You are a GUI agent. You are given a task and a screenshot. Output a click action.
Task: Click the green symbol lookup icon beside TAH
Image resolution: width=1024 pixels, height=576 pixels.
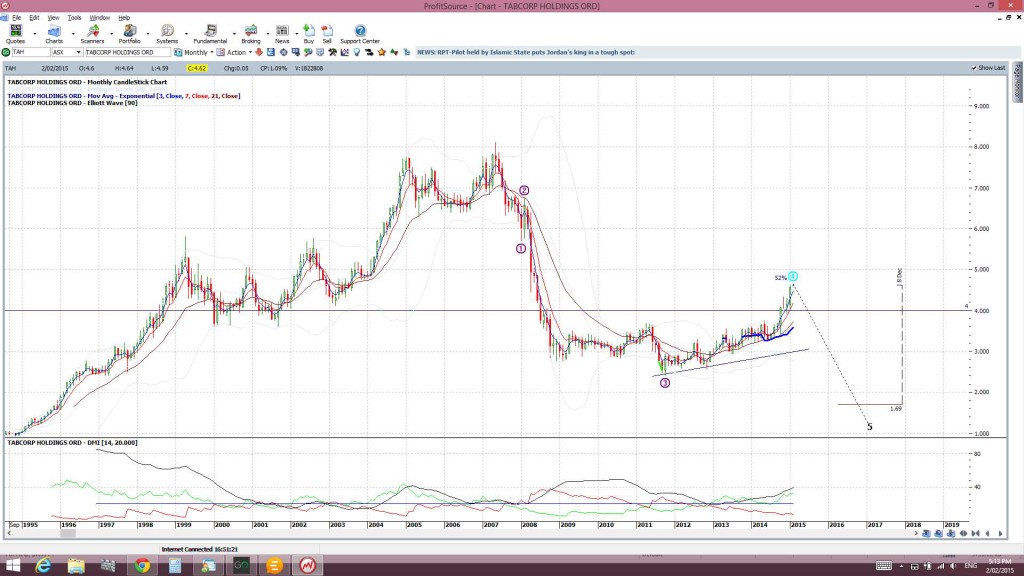(x=6, y=52)
